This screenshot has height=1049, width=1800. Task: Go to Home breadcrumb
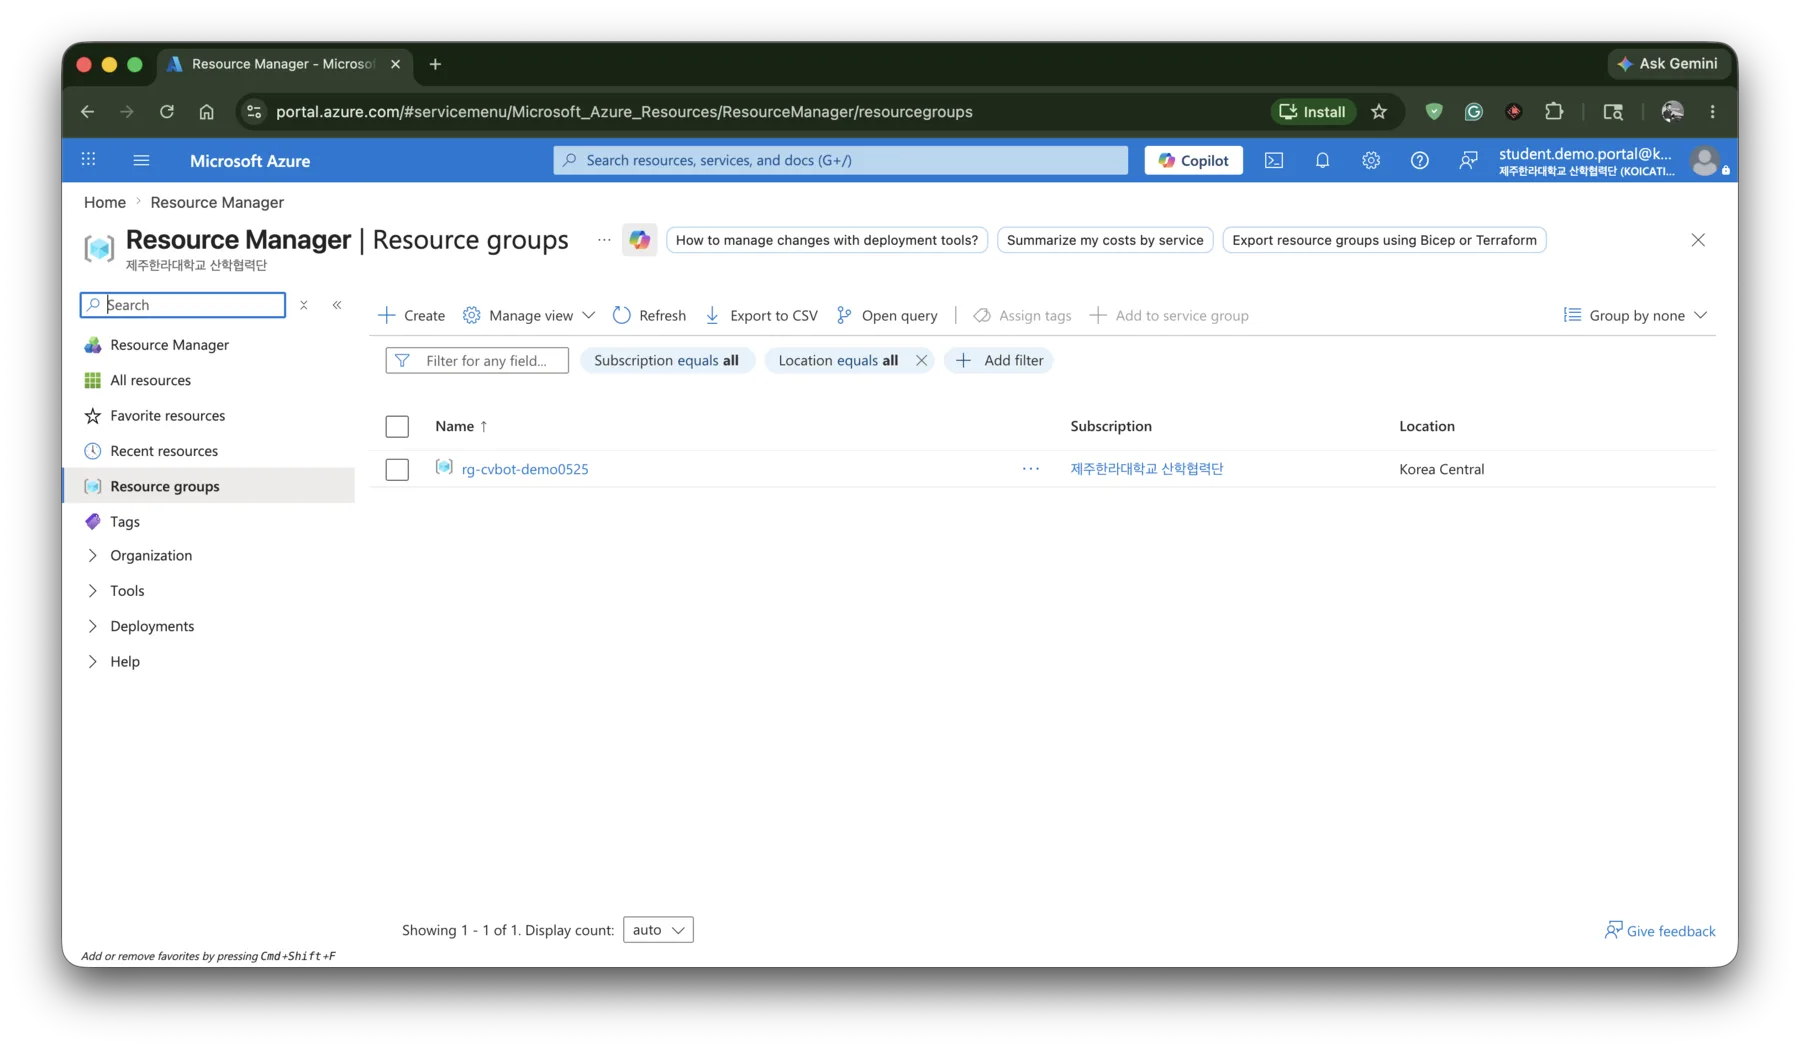tap(105, 202)
